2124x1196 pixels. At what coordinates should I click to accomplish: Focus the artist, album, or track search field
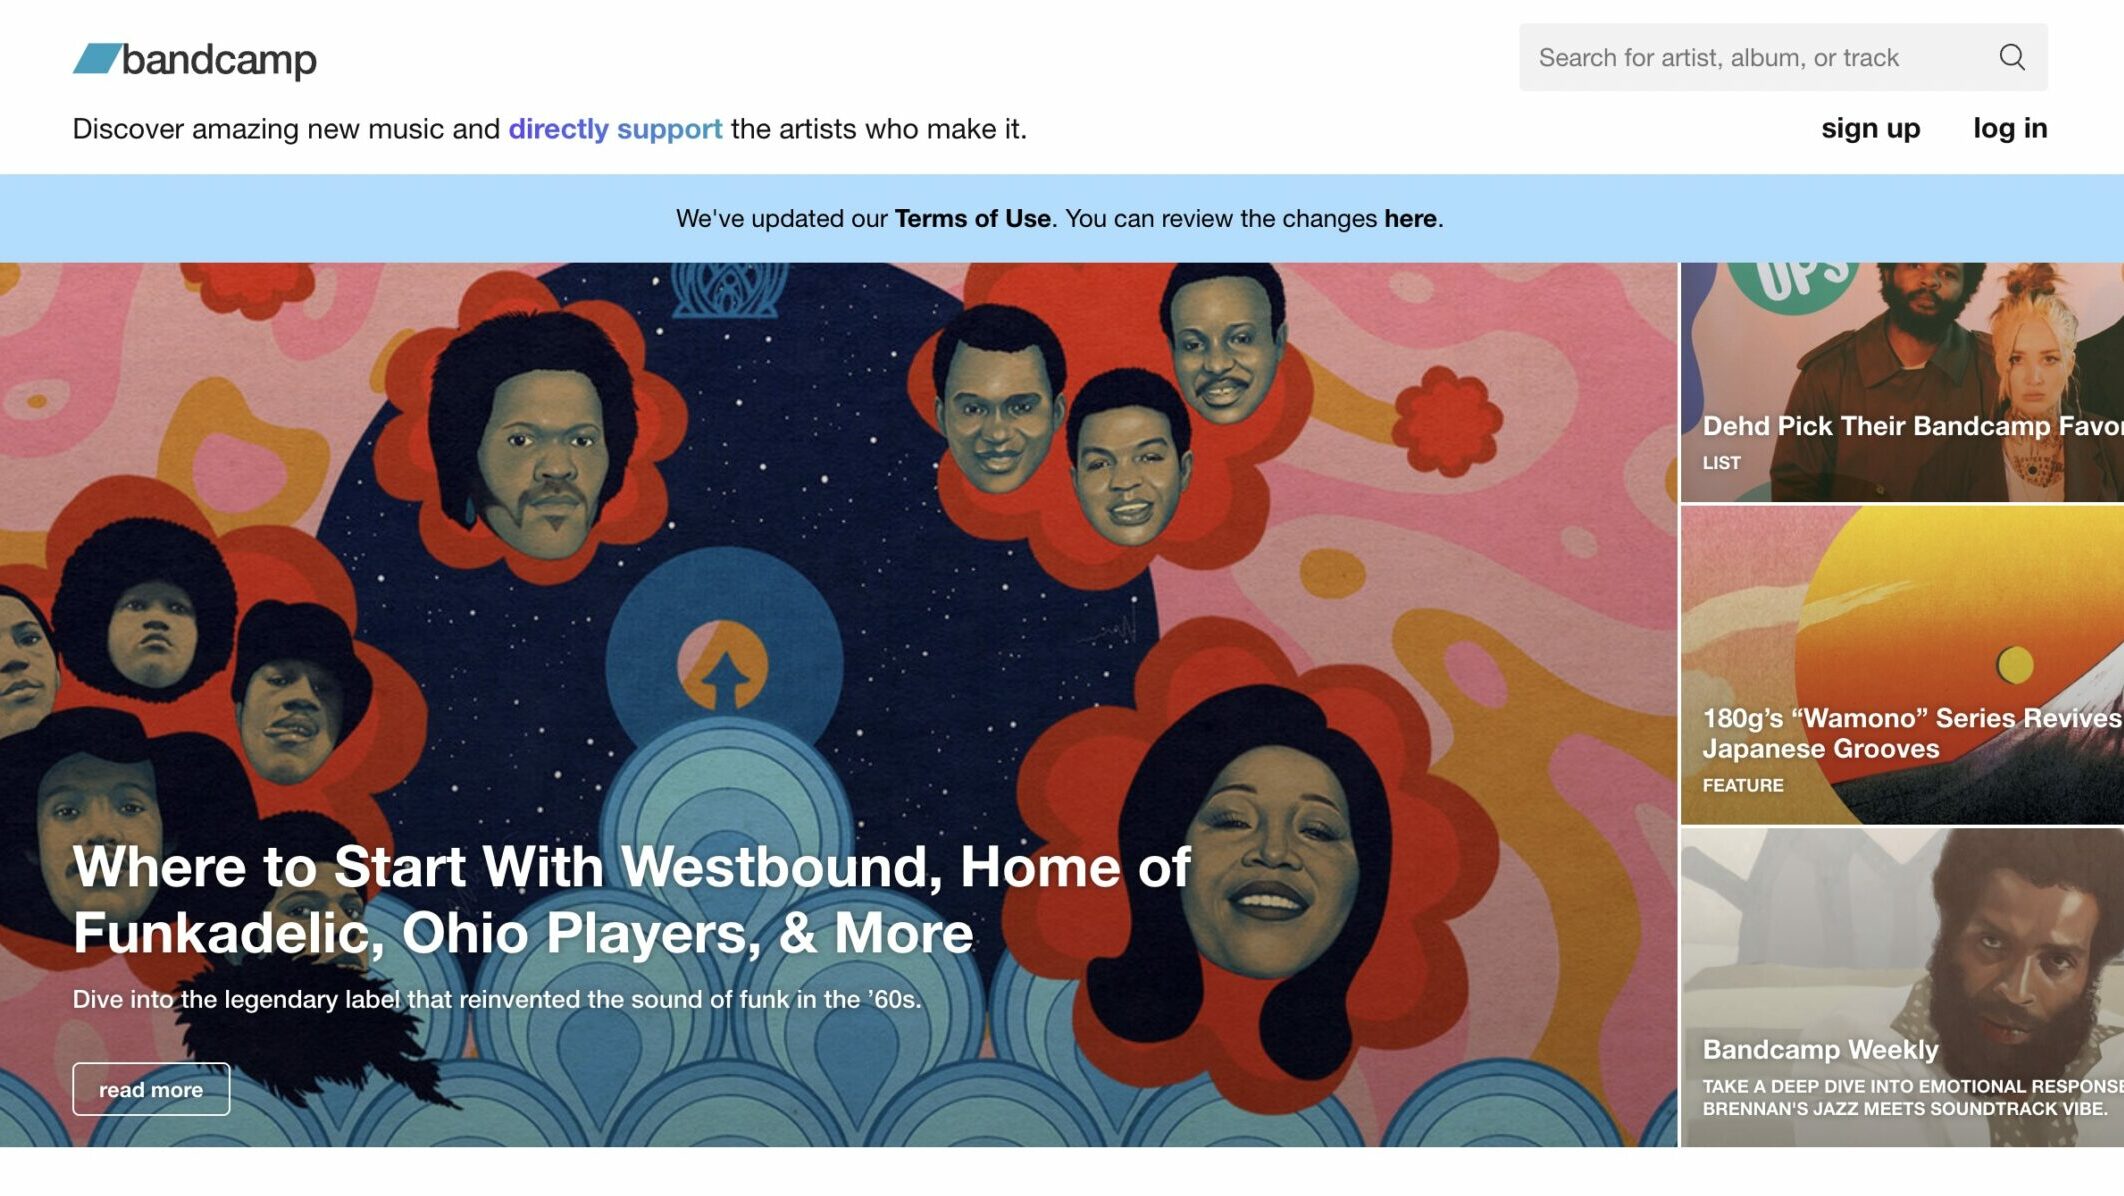pyautogui.click(x=1783, y=57)
